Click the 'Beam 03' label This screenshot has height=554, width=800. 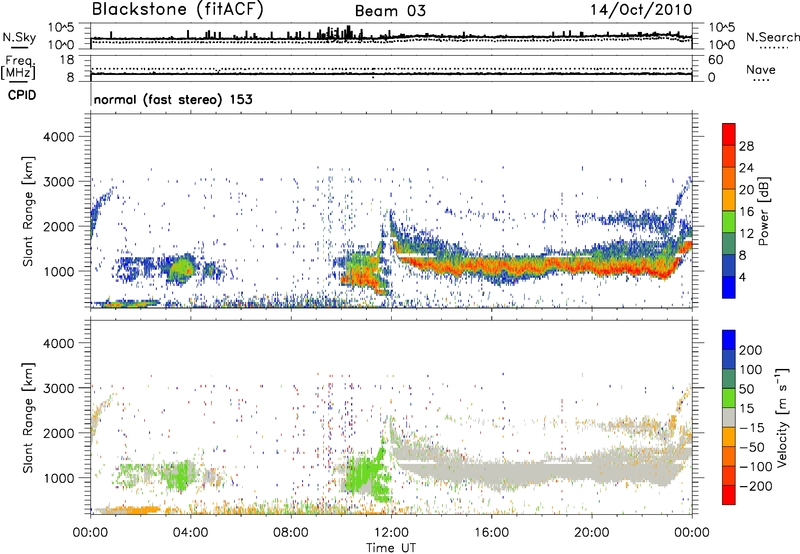point(390,11)
